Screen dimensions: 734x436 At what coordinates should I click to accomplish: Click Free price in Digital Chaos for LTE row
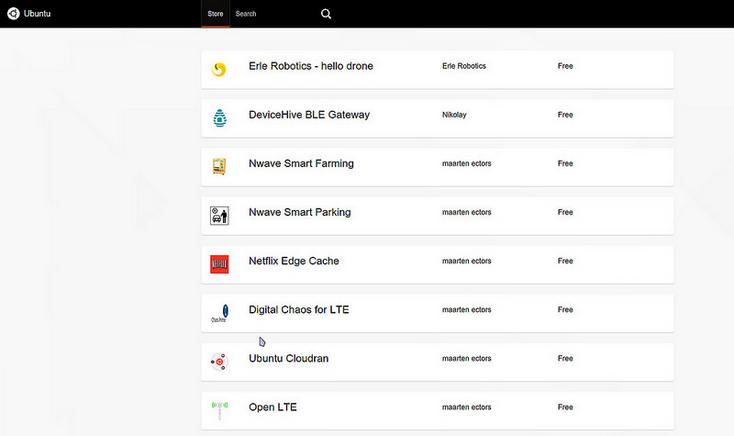coord(565,310)
